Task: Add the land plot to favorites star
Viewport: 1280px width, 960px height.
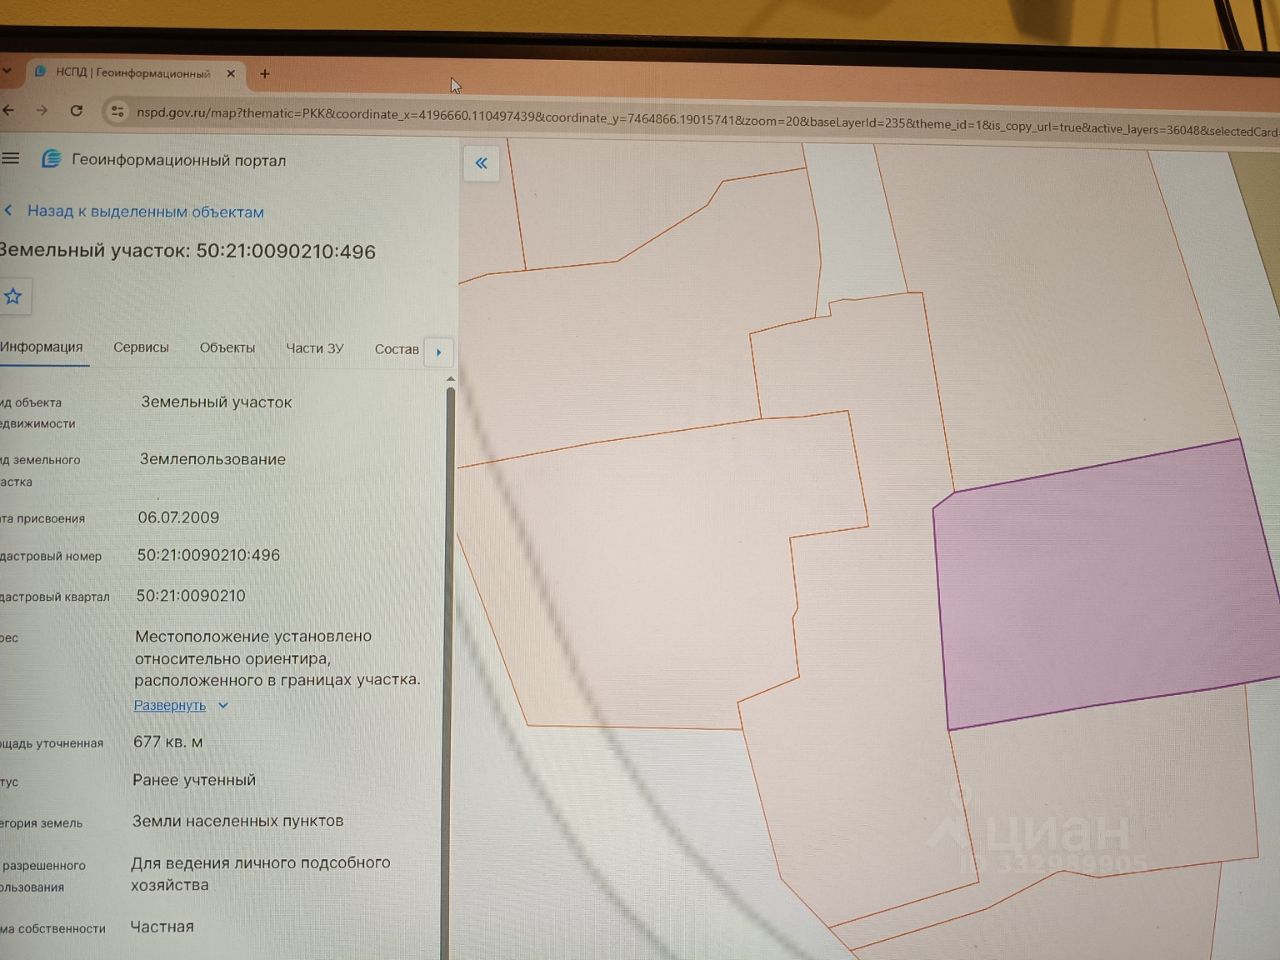Action: 13,296
